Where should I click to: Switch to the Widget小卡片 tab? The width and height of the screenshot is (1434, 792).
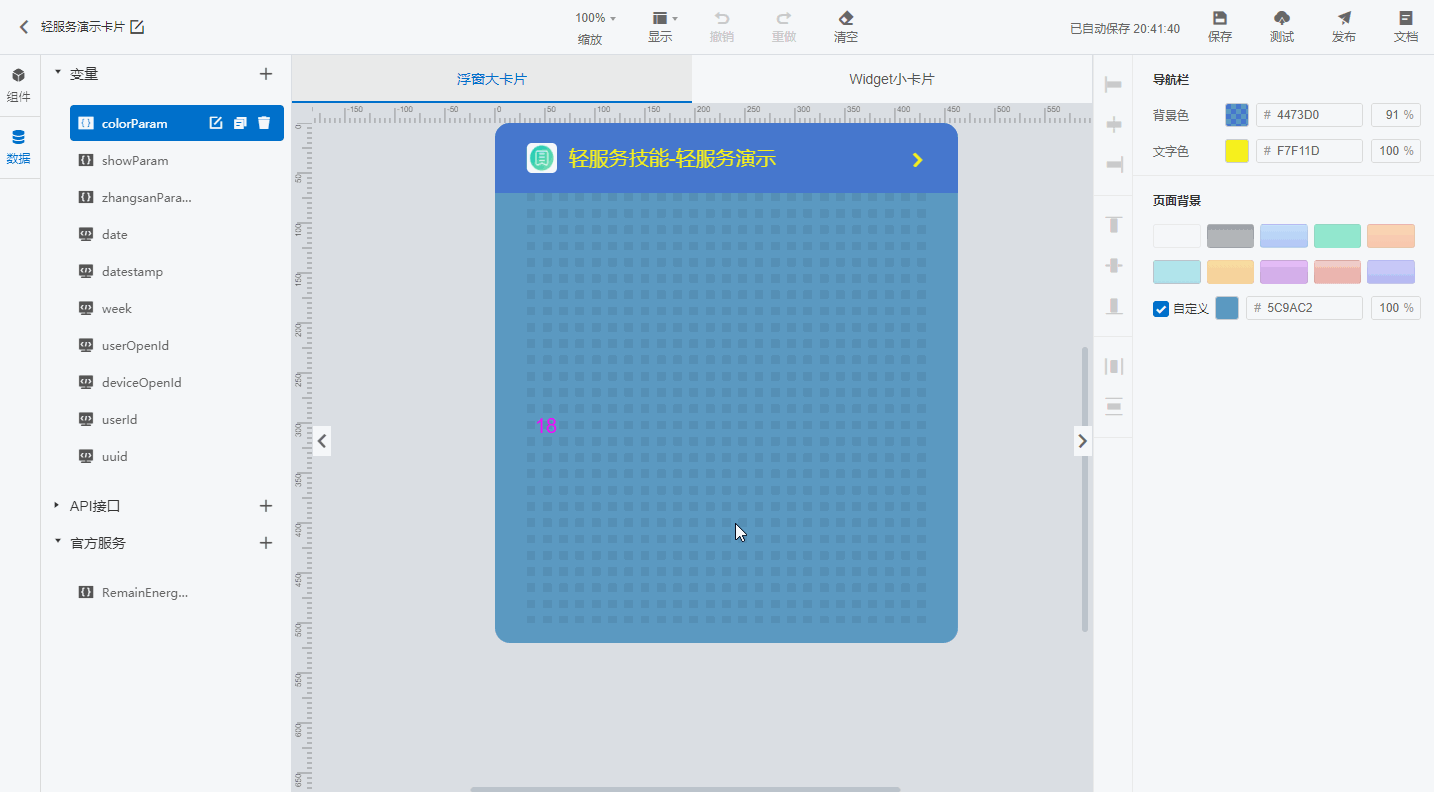892,79
